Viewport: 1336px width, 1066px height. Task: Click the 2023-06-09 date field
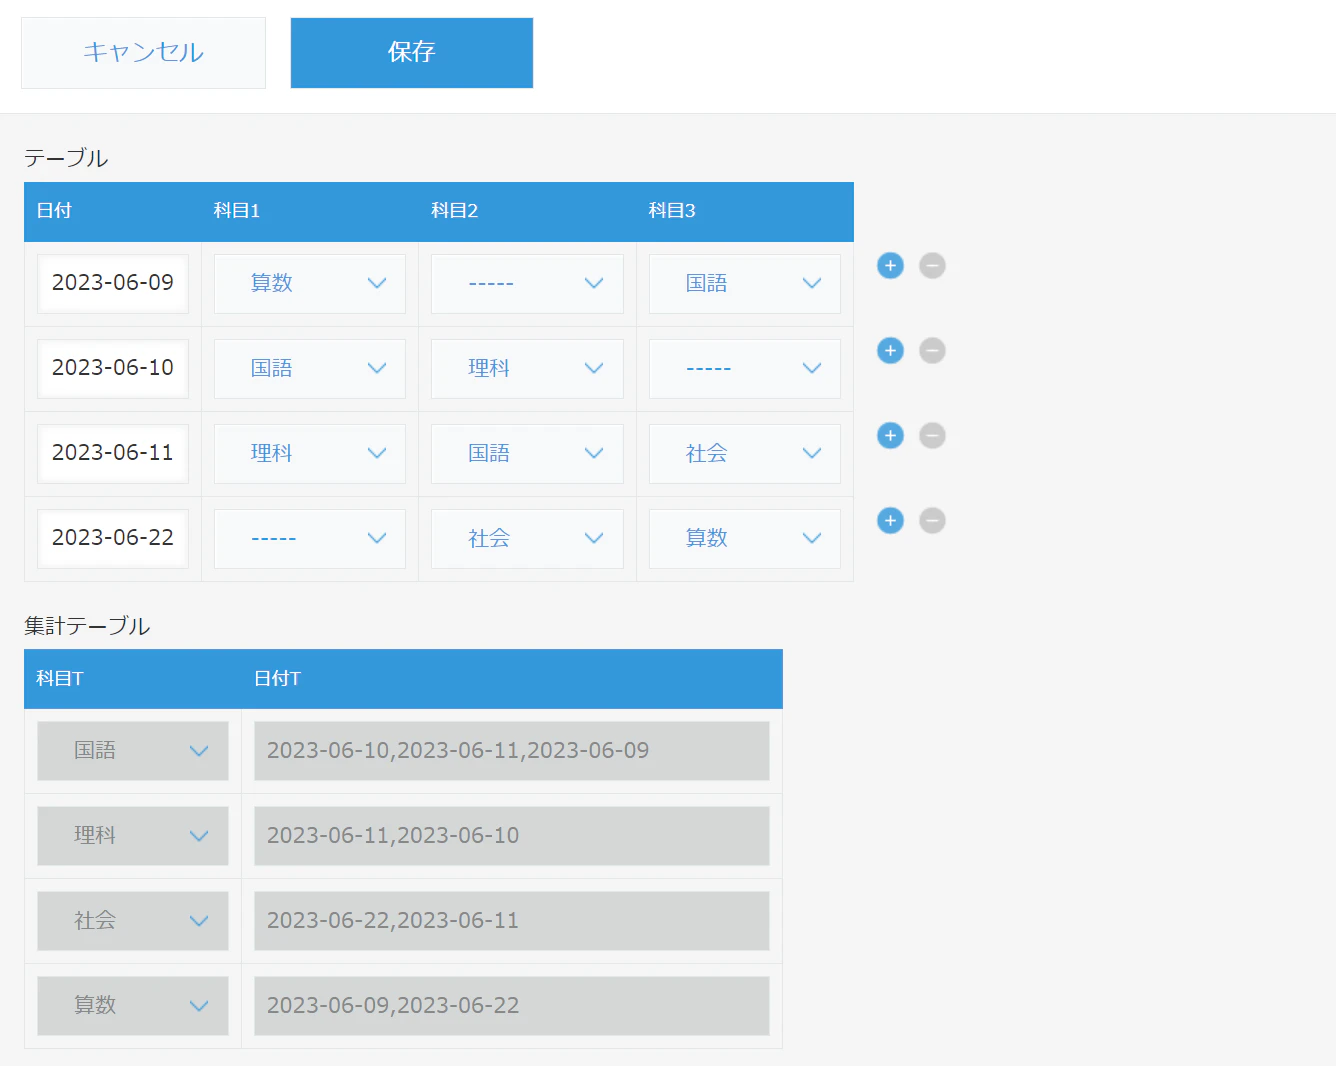(x=113, y=284)
